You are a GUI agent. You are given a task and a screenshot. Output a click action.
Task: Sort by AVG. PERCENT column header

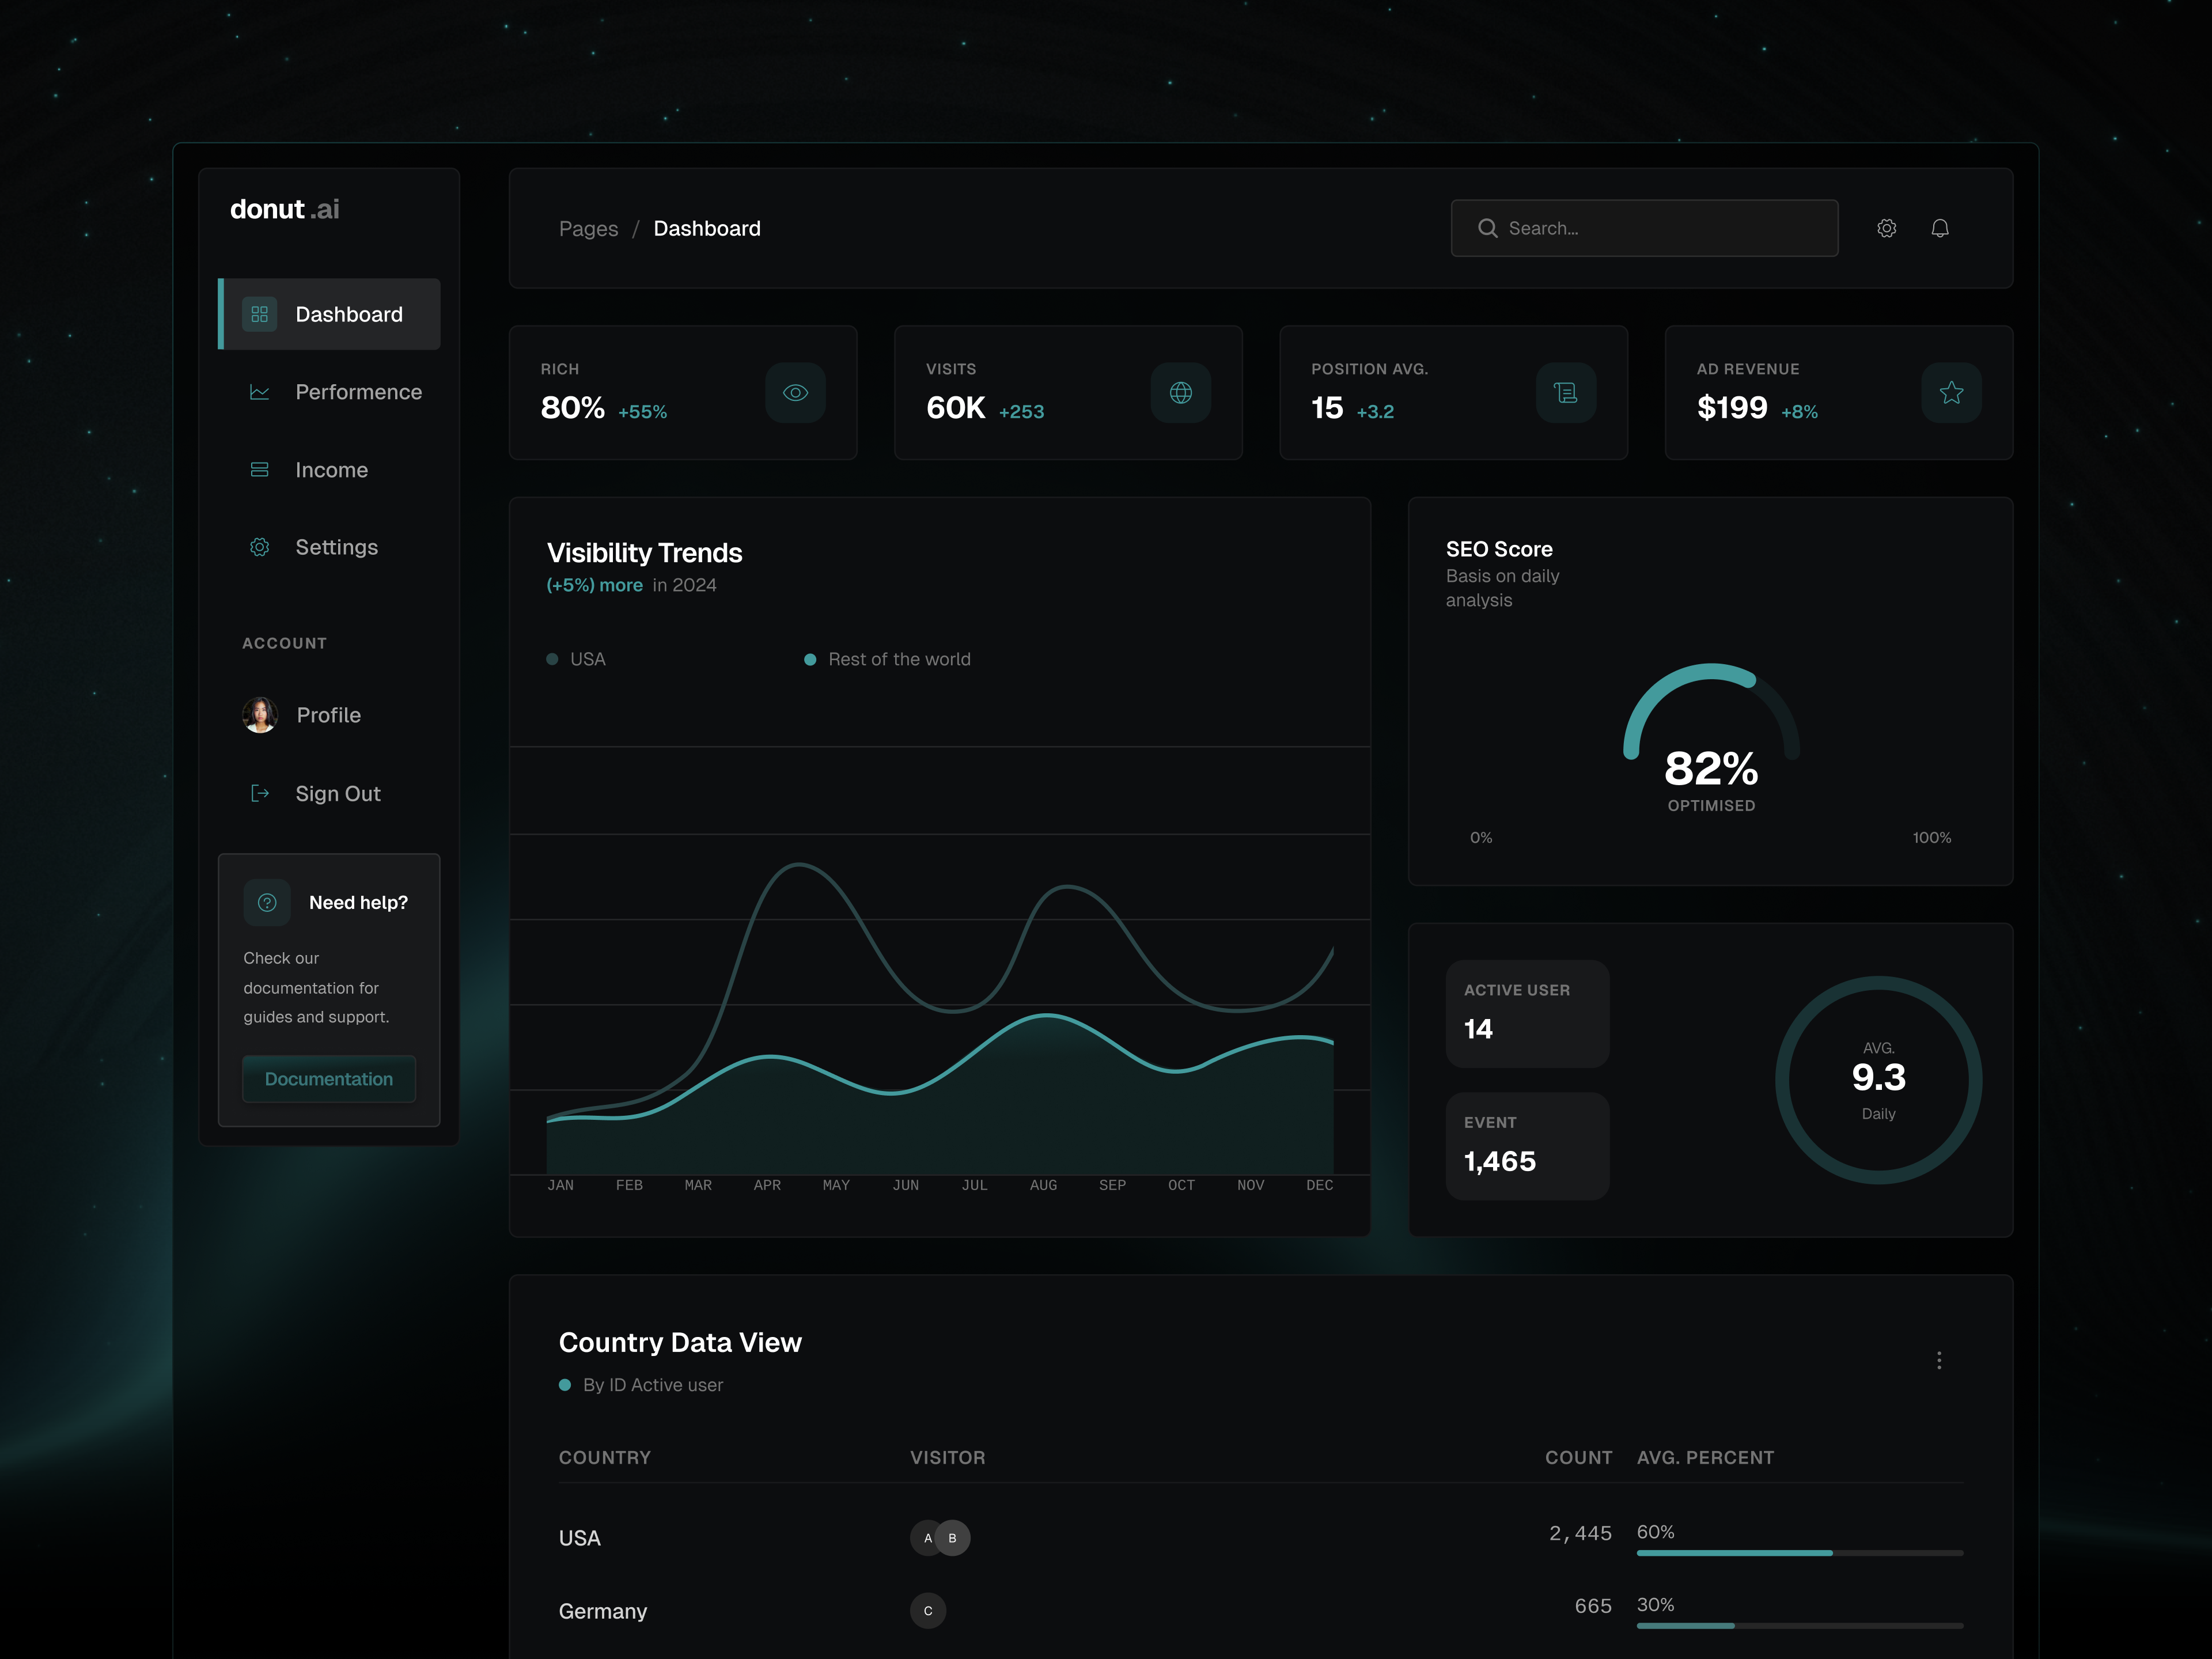[1705, 1458]
